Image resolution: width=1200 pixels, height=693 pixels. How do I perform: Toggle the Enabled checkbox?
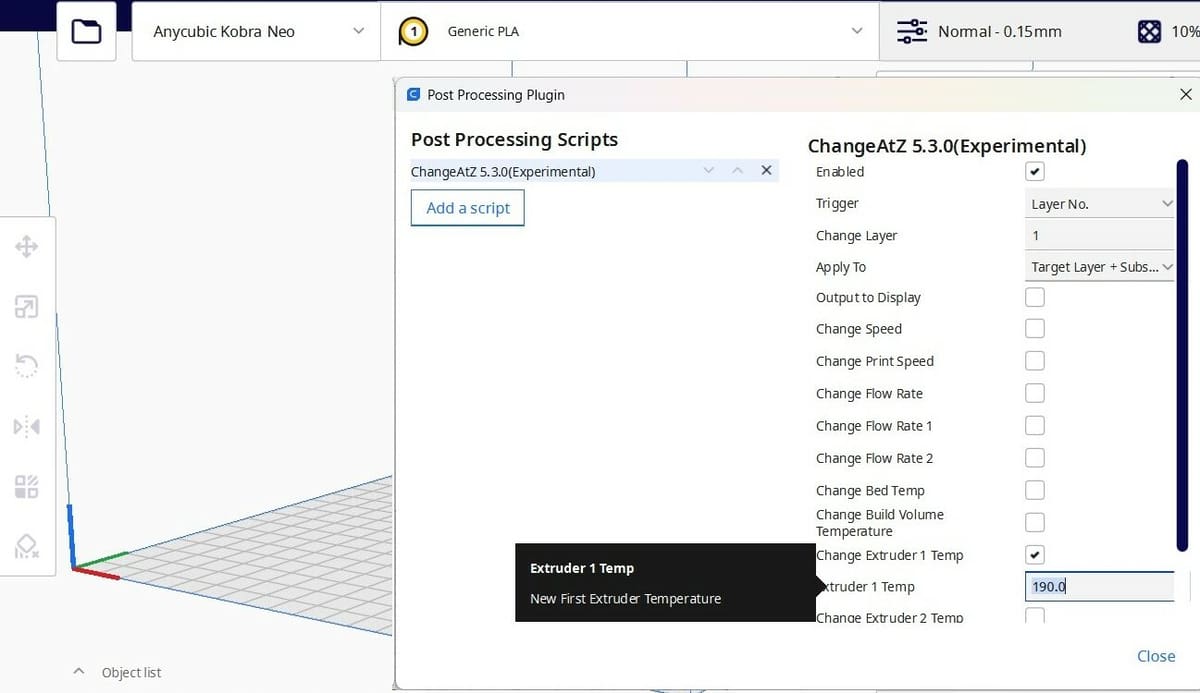click(x=1035, y=171)
